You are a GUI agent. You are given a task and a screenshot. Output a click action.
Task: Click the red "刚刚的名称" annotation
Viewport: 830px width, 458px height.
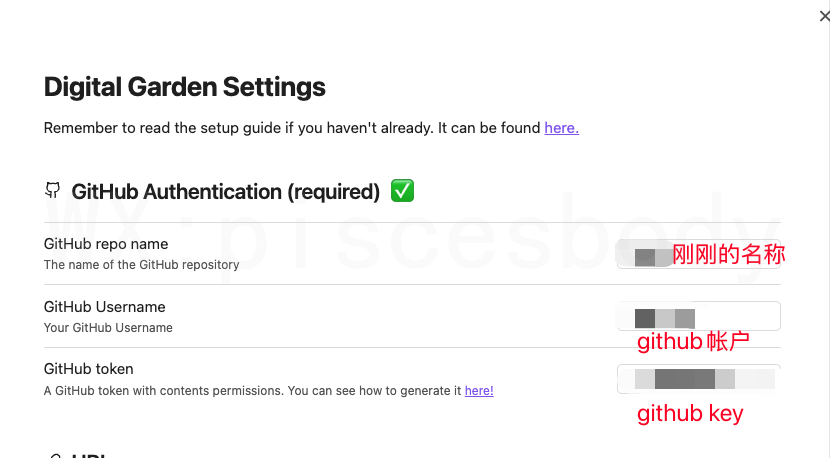point(728,254)
